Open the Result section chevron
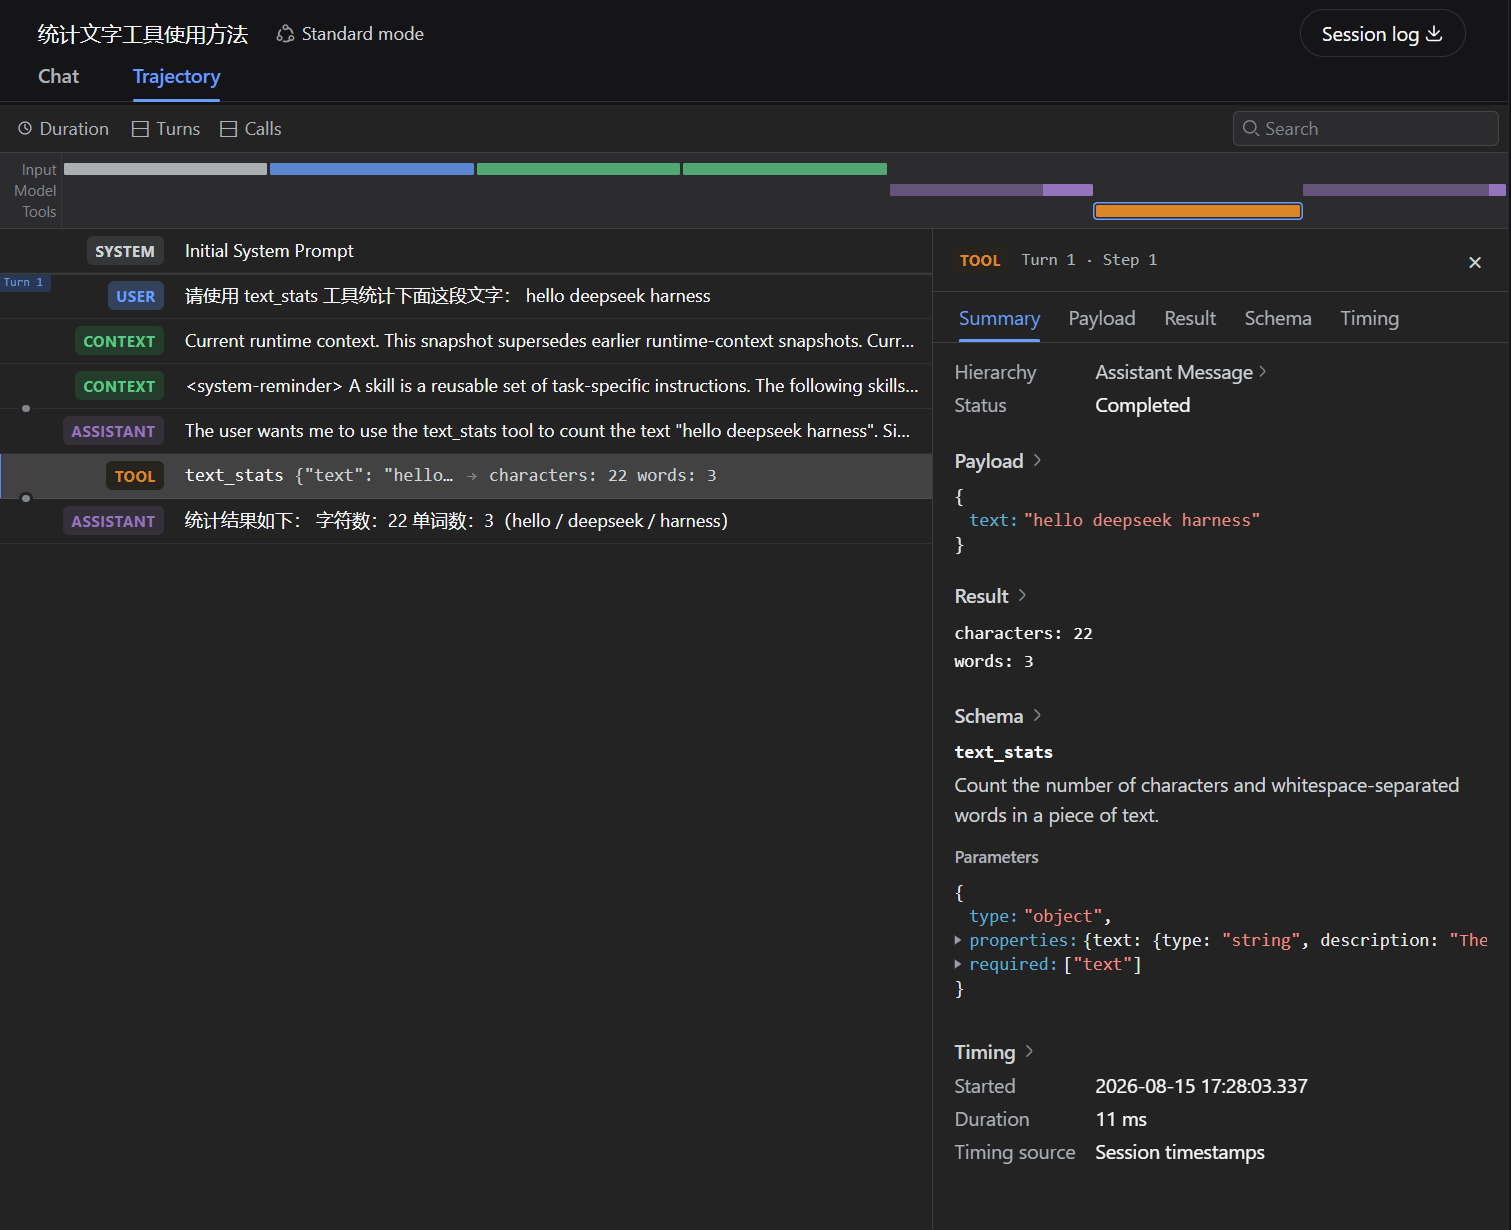The width and height of the screenshot is (1511, 1230). coord(1022,595)
